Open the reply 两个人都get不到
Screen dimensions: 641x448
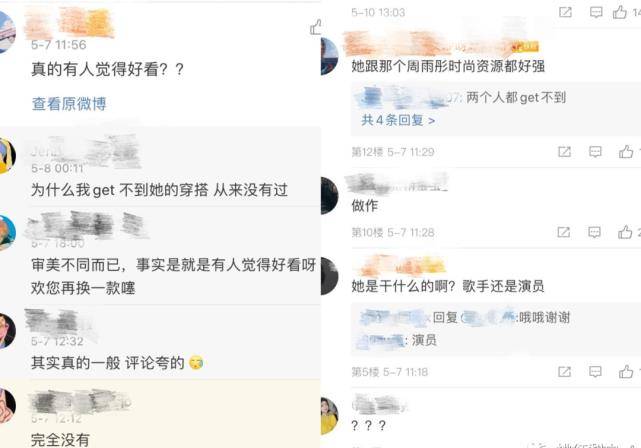tap(515, 98)
